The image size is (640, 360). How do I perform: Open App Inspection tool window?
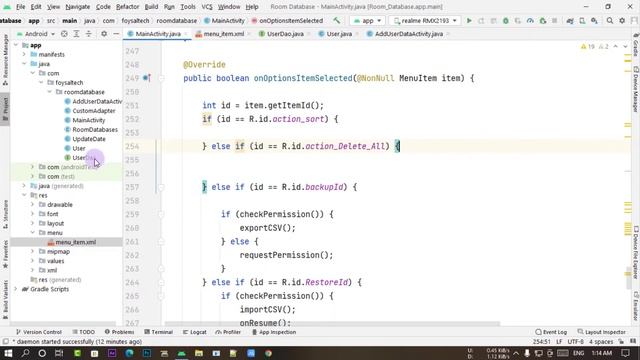click(274, 332)
